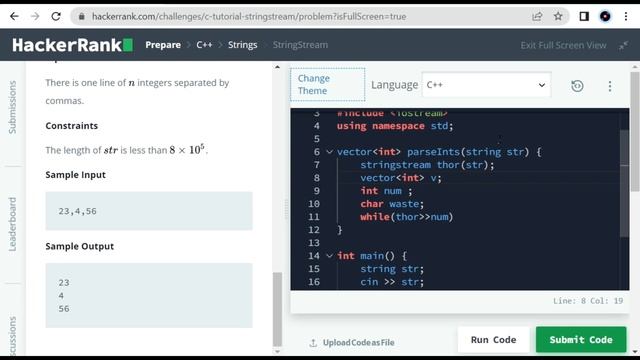
Task: Click the 'Line: 8 Col: 19' status text
Action: point(588,301)
